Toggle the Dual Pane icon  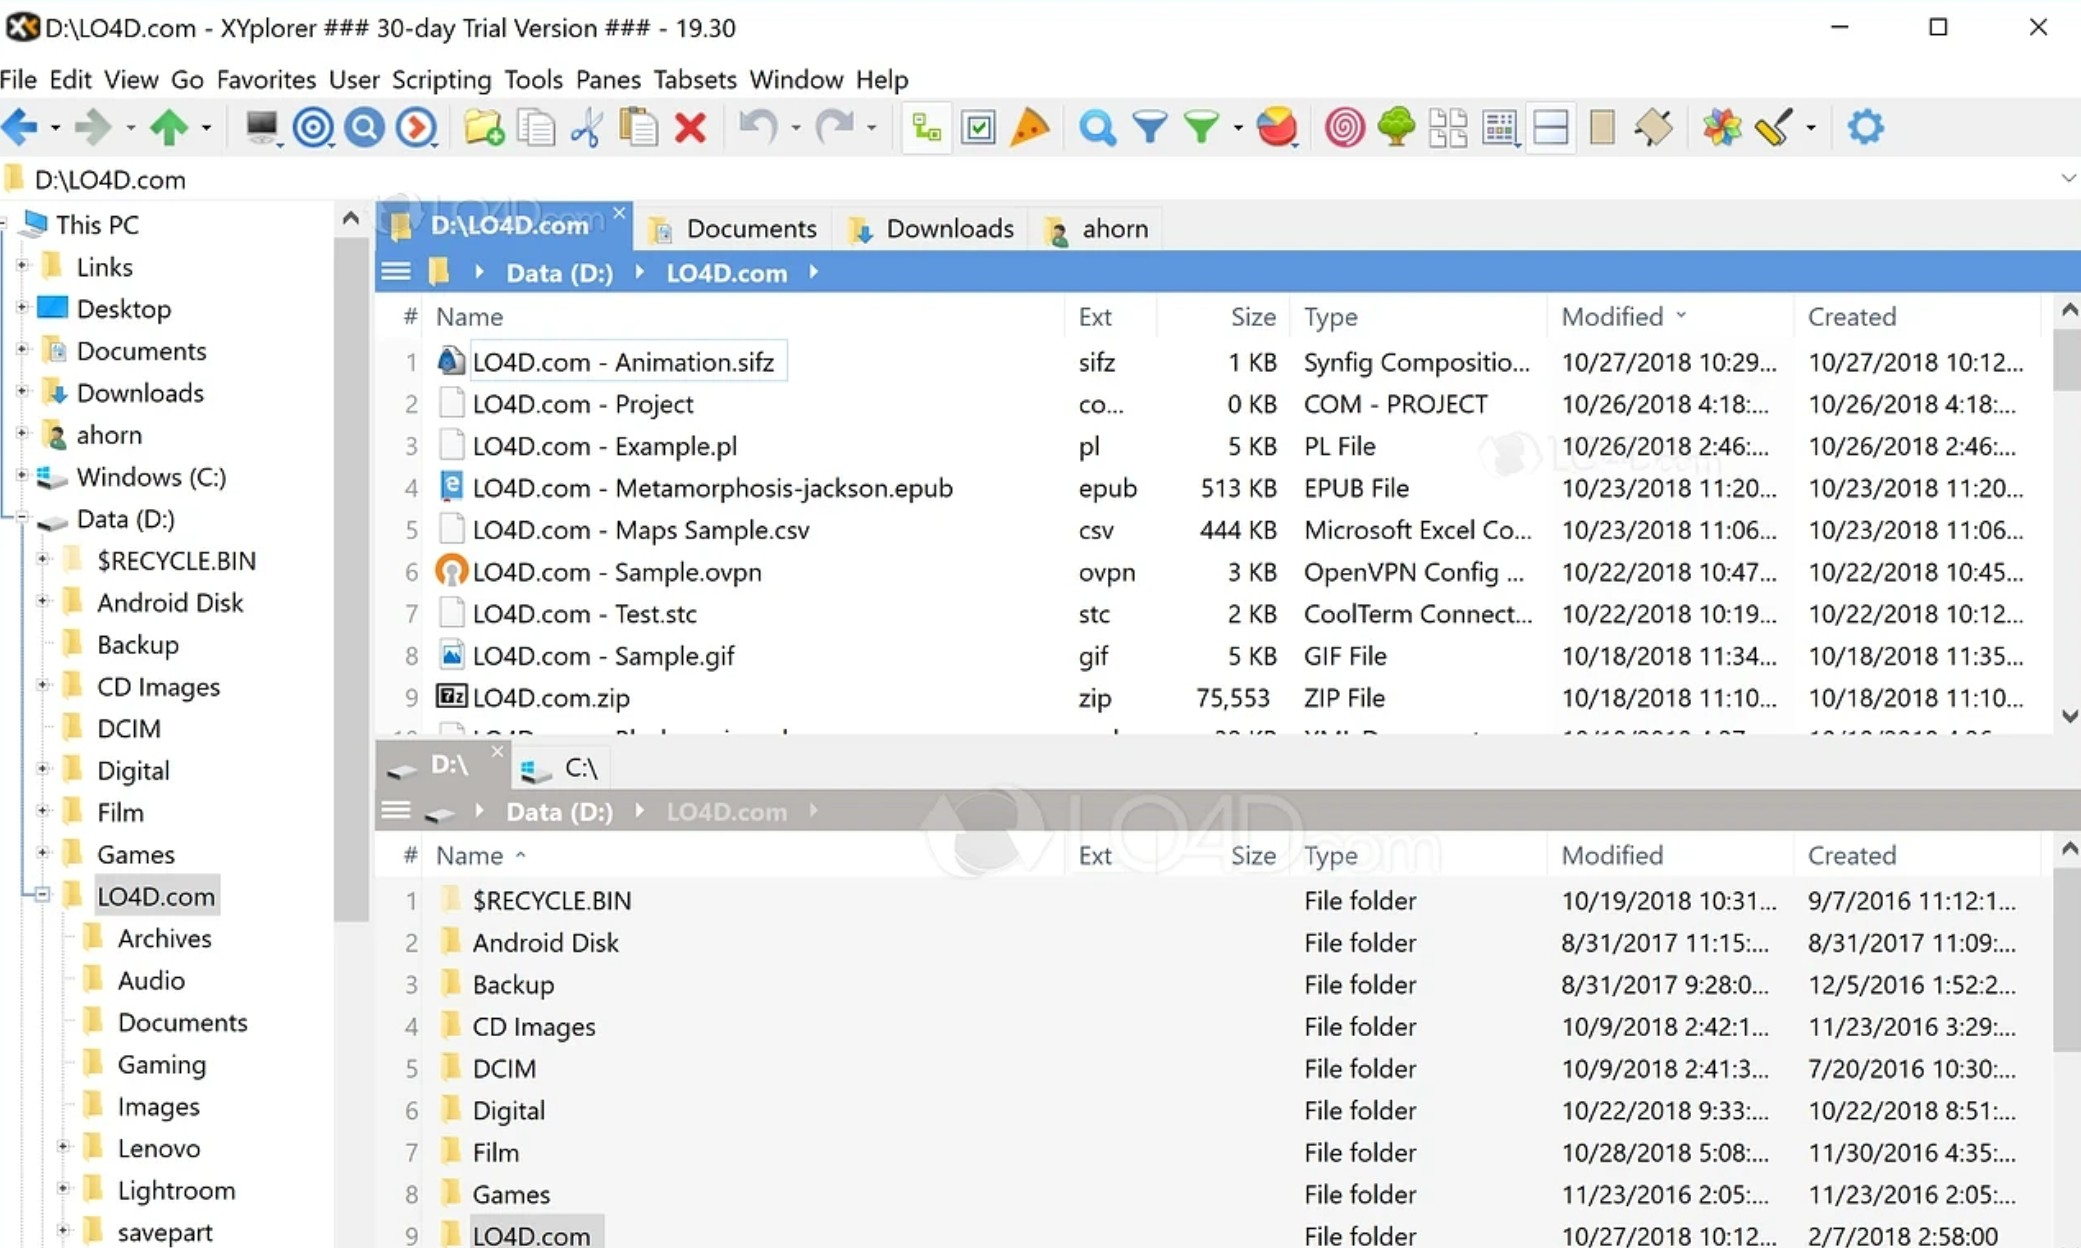click(1550, 127)
